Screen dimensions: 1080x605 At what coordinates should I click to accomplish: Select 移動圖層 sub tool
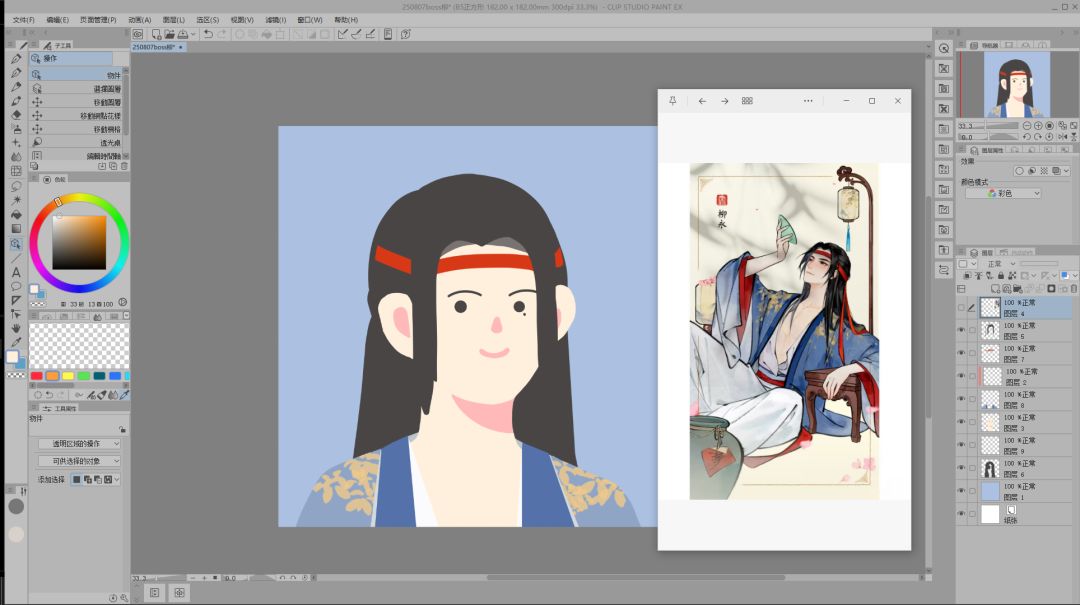pos(77,102)
